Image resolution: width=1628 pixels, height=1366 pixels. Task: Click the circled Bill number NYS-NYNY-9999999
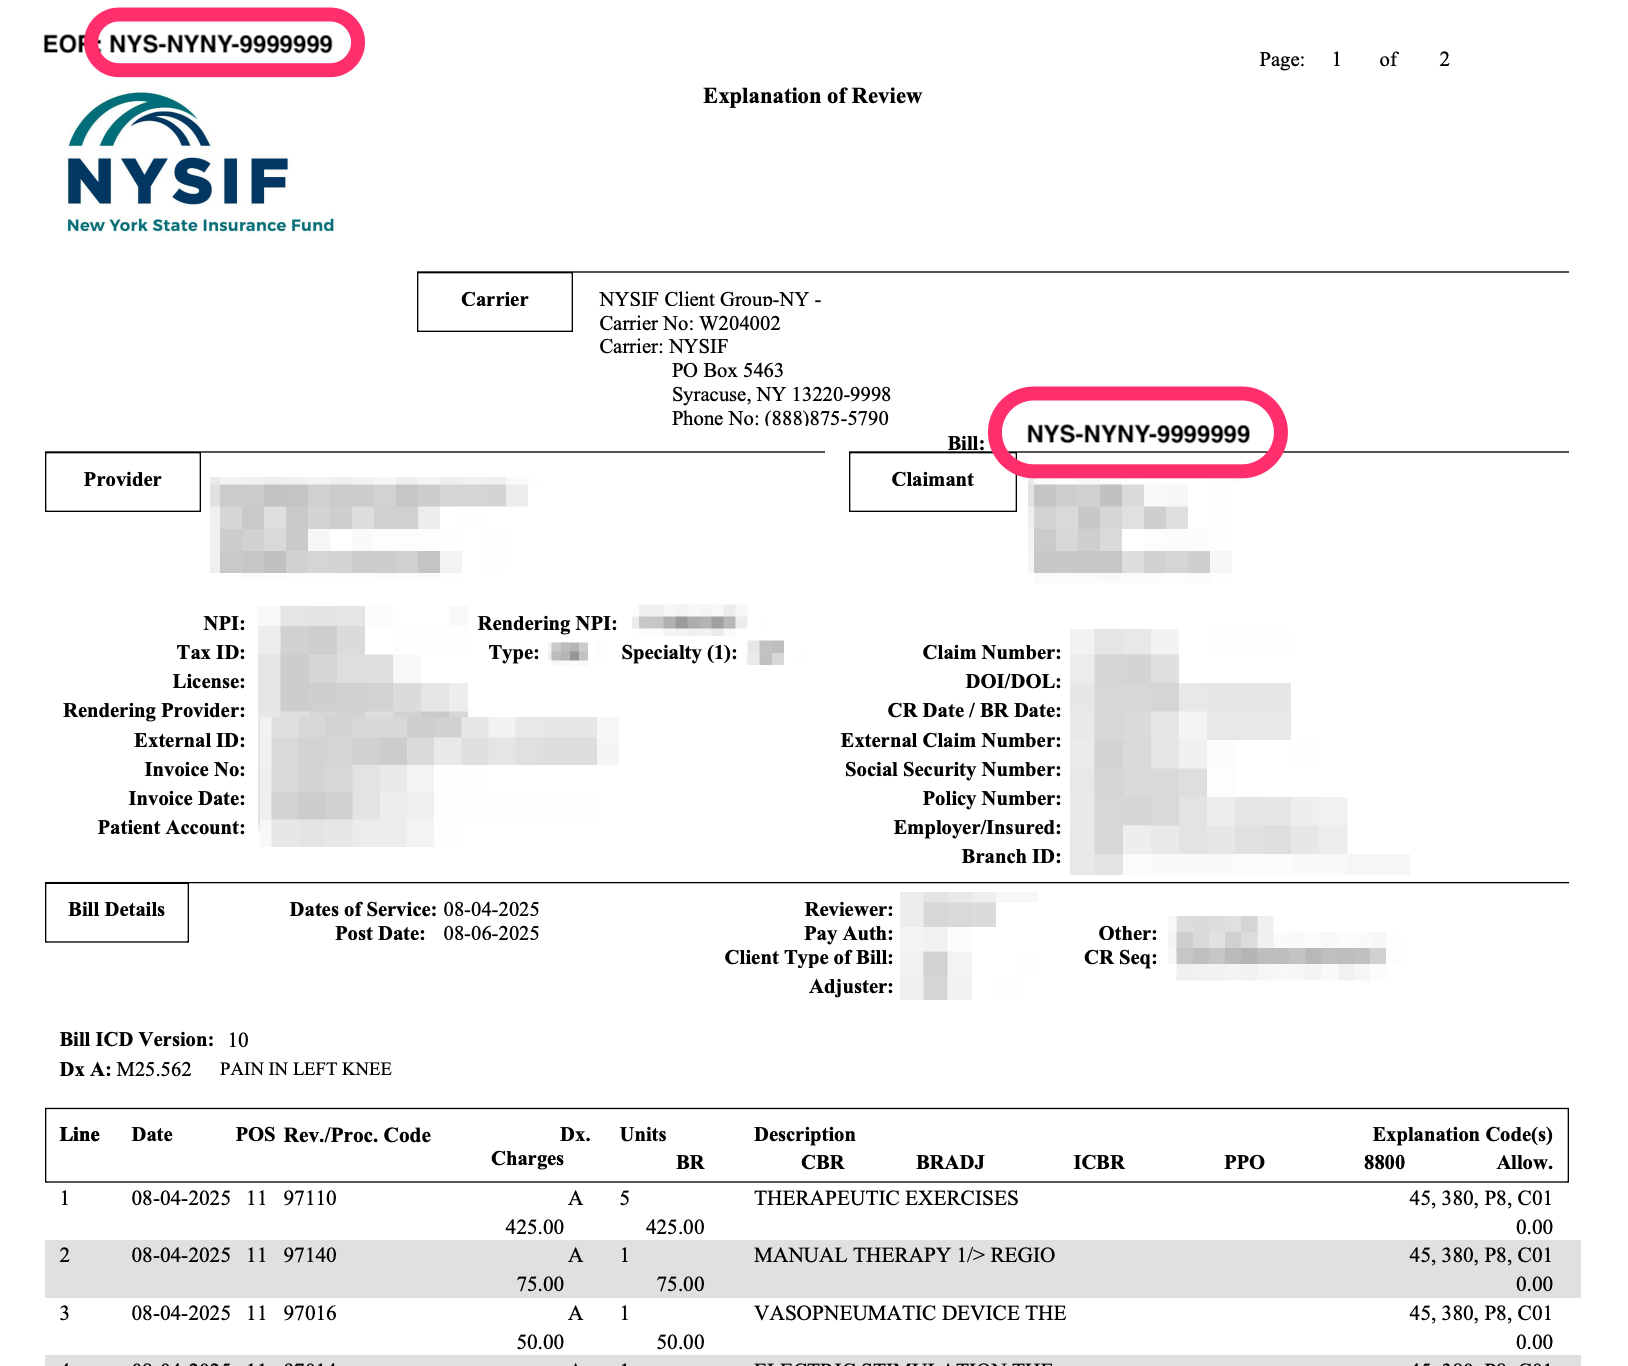click(x=1138, y=434)
